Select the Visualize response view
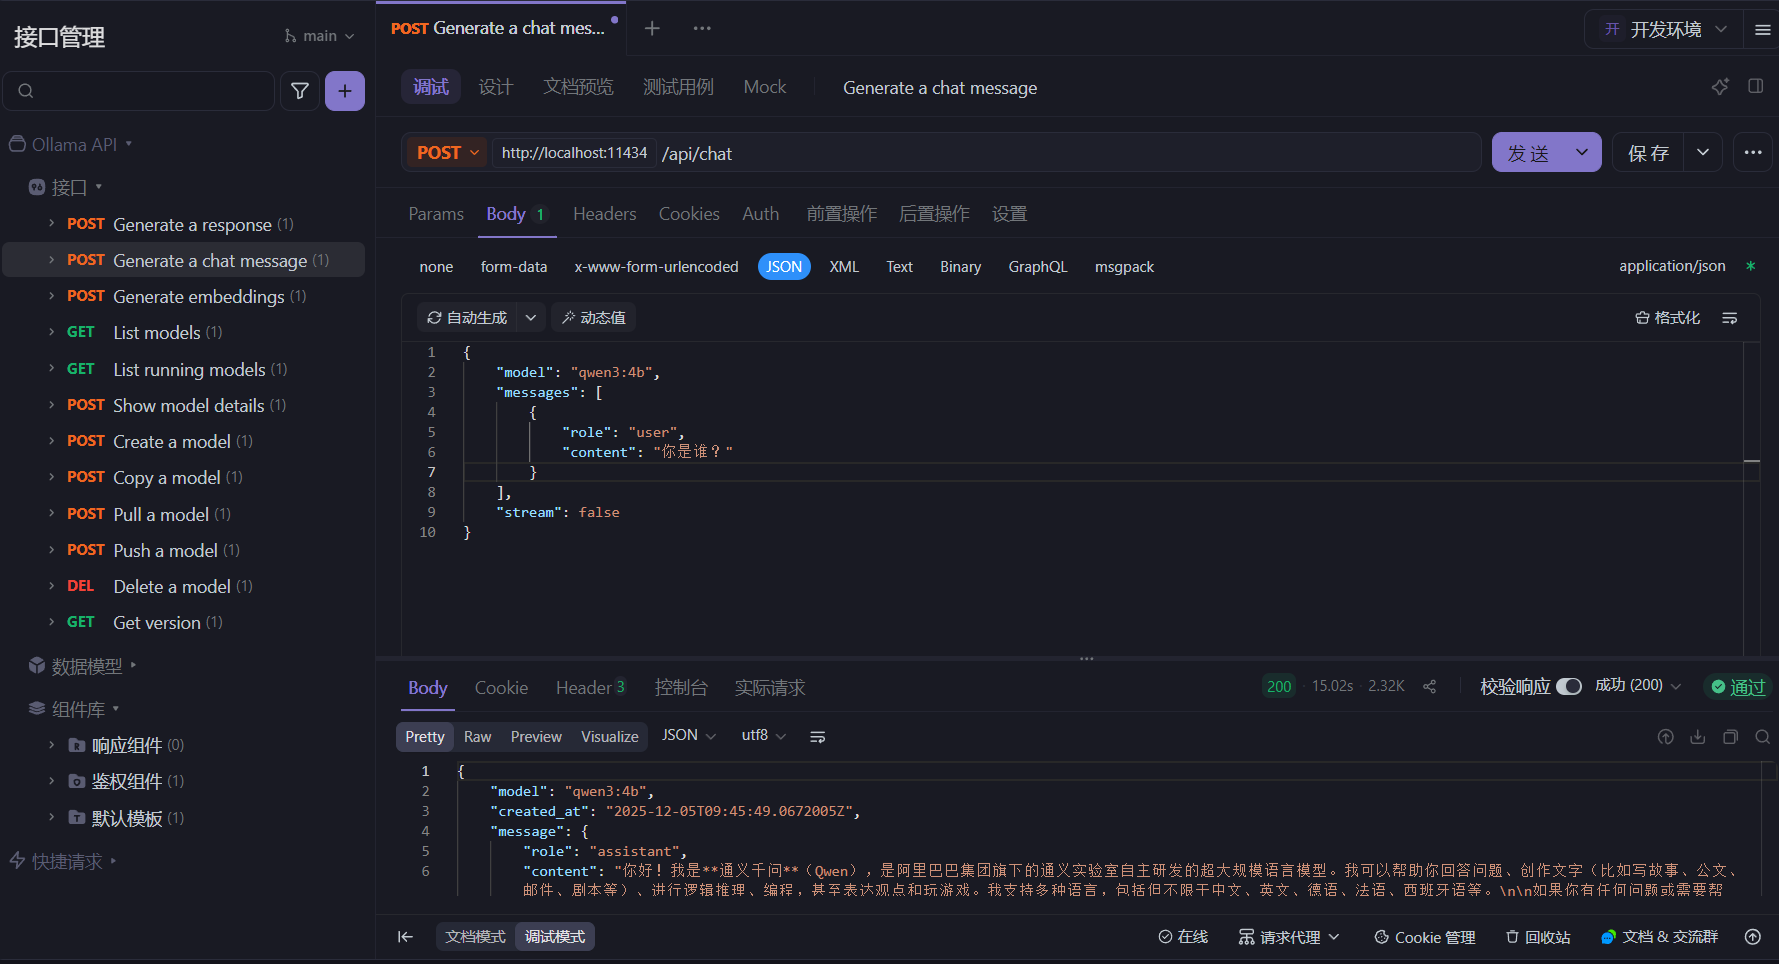 point(609,737)
